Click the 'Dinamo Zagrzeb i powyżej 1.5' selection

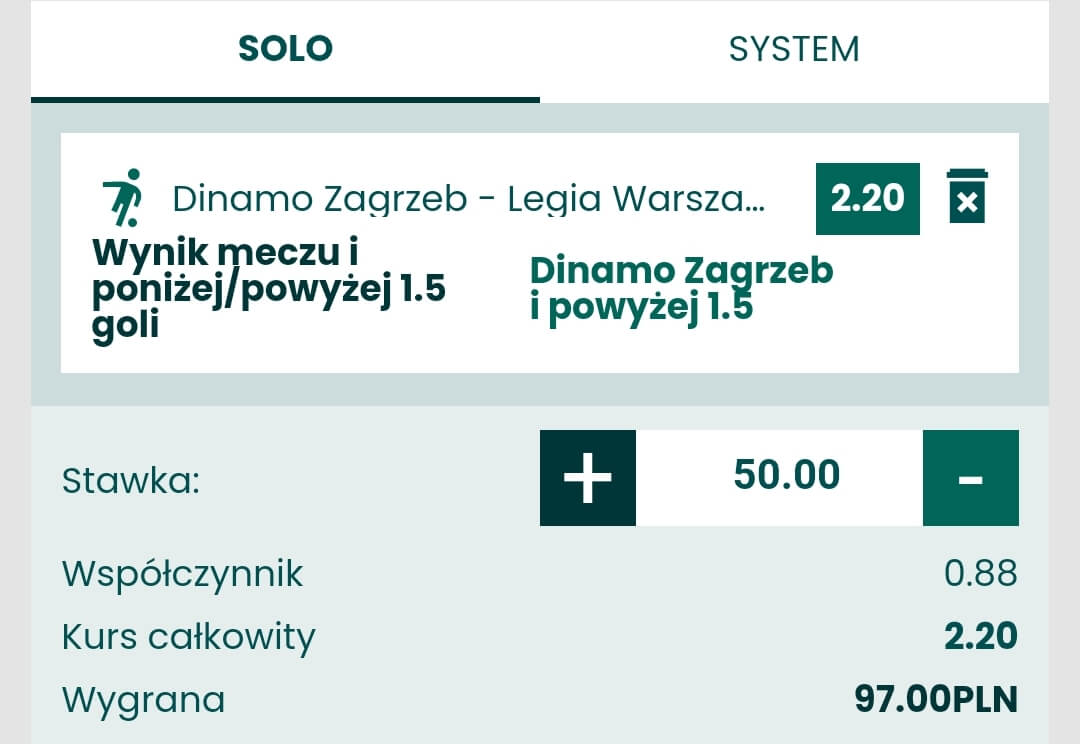pos(681,289)
